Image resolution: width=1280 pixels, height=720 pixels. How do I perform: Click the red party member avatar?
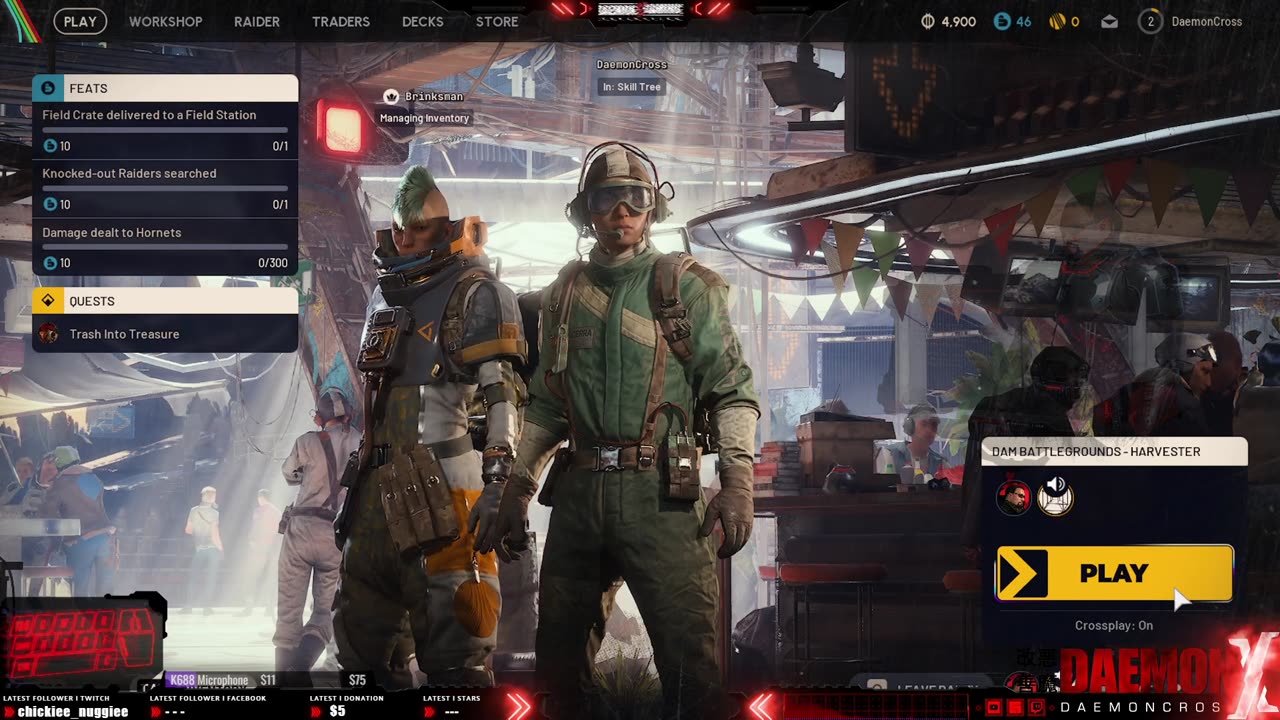click(x=1014, y=497)
